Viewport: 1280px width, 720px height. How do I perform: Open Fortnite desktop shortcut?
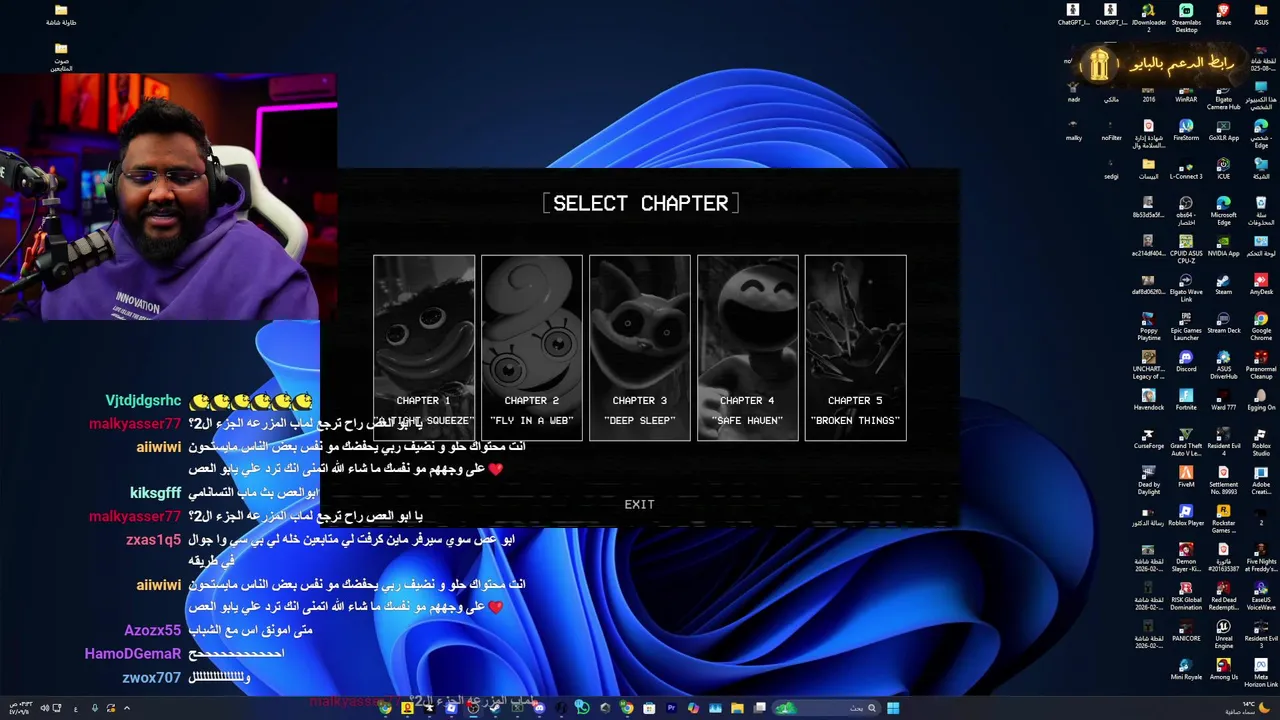(x=1186, y=399)
